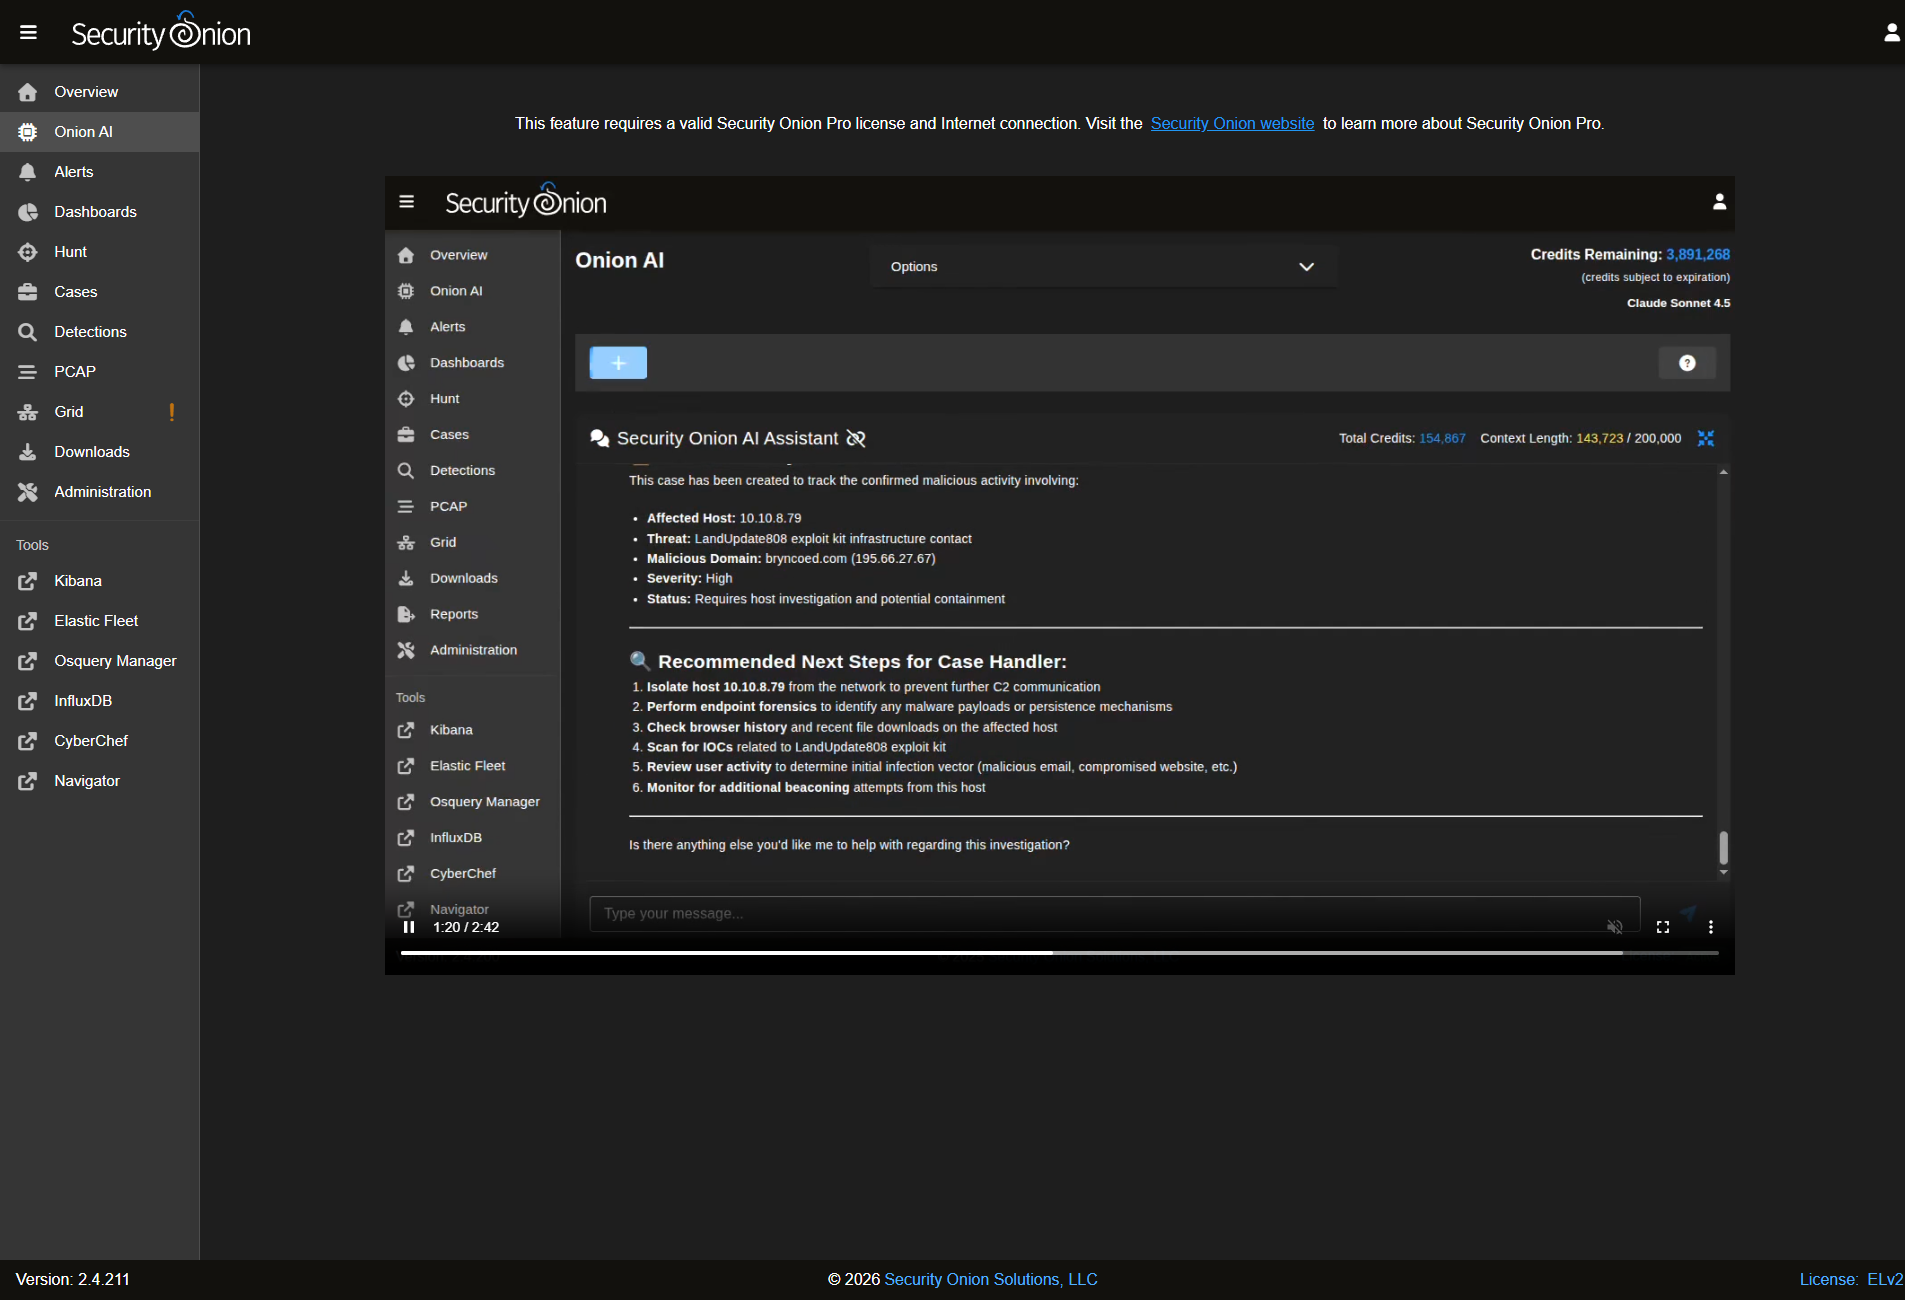Enter fullscreen mode on the video
The image size is (1905, 1300).
click(x=1663, y=927)
